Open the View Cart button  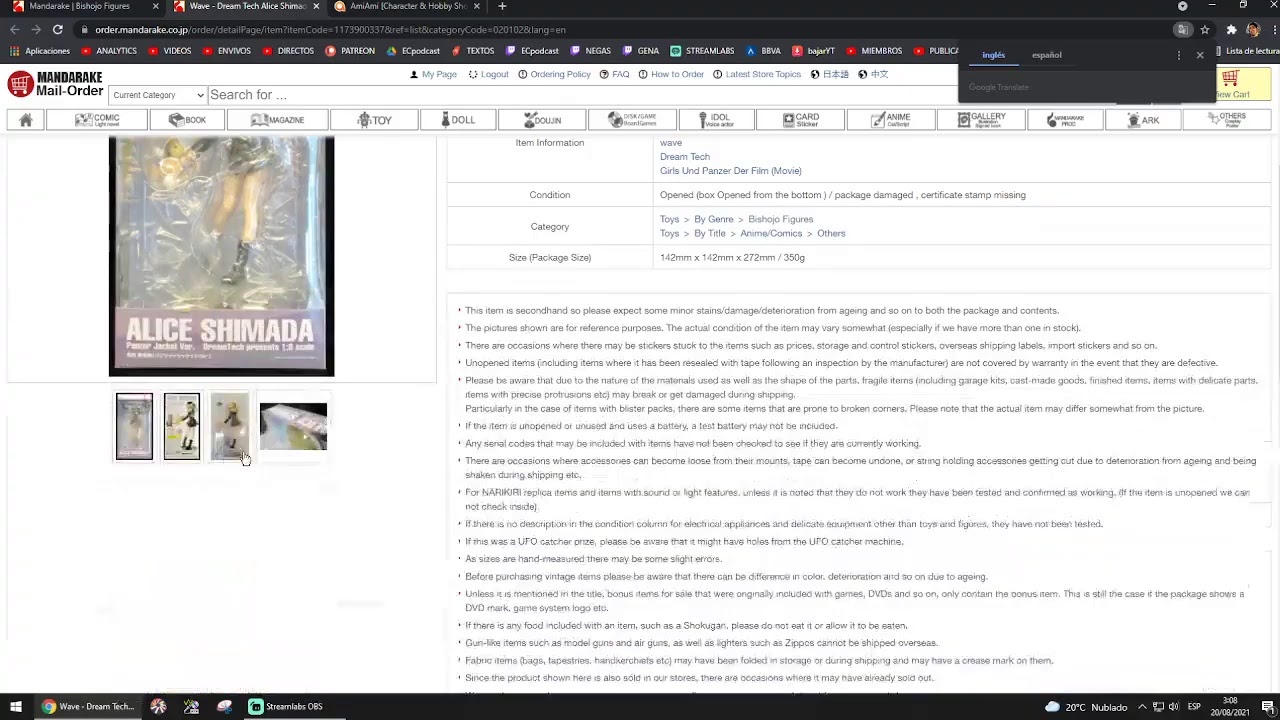1243,84
